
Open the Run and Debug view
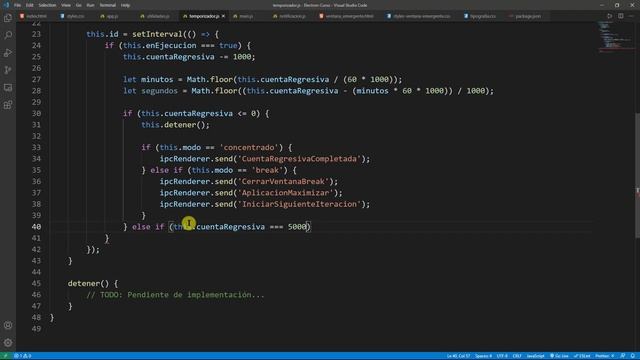[x=8, y=53]
